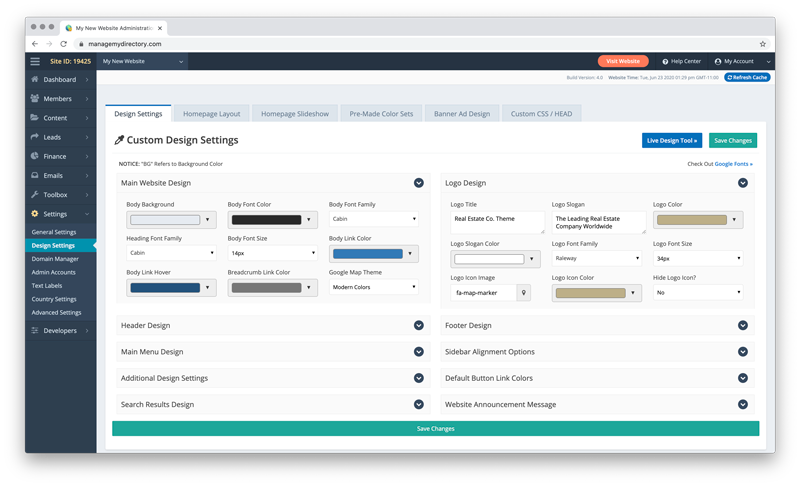Open Admin Accounts in sidebar
Screen dimensions: 800x486
54,272
